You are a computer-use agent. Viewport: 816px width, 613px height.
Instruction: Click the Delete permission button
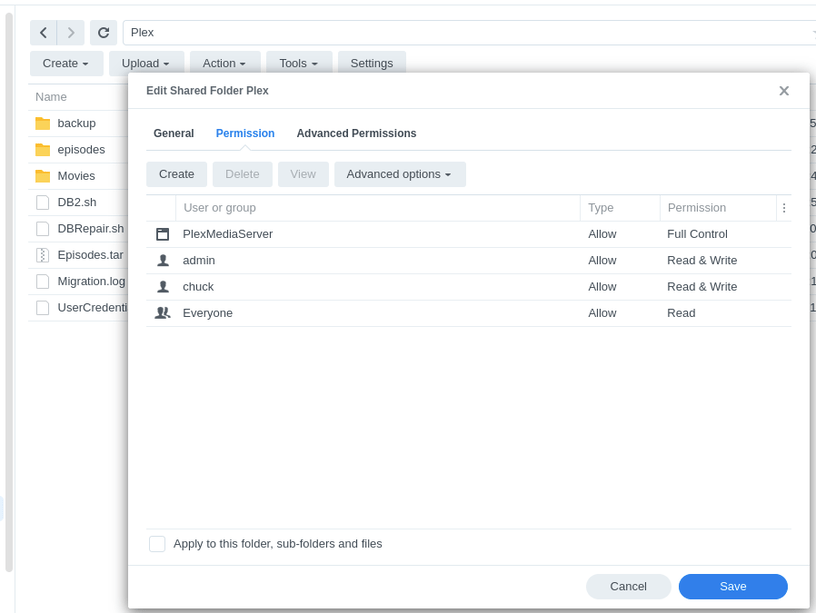point(242,174)
